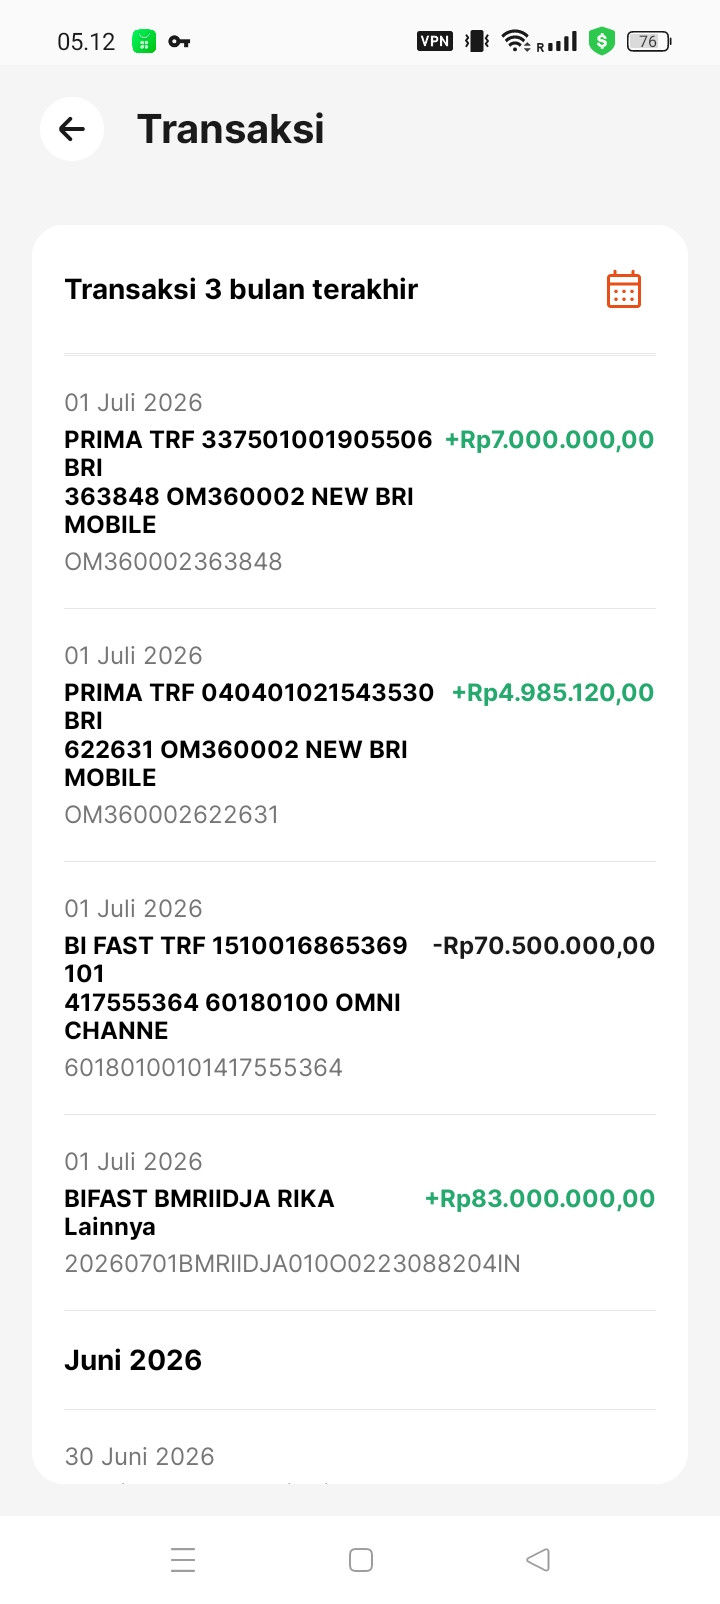Select the Juni 2026 month header
Screen dimensions: 720x1604
pos(133,1360)
